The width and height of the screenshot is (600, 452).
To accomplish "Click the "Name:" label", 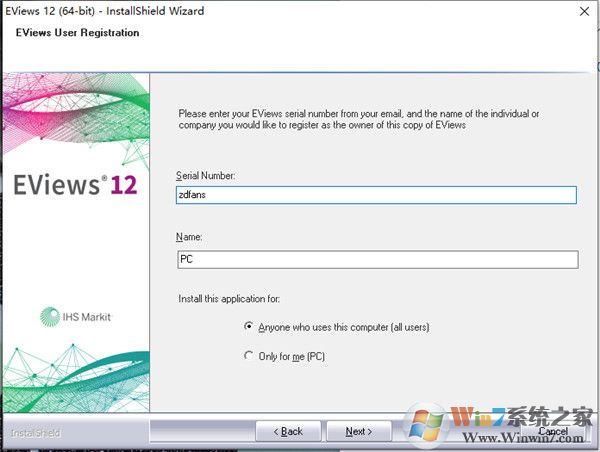I will pyautogui.click(x=189, y=237).
